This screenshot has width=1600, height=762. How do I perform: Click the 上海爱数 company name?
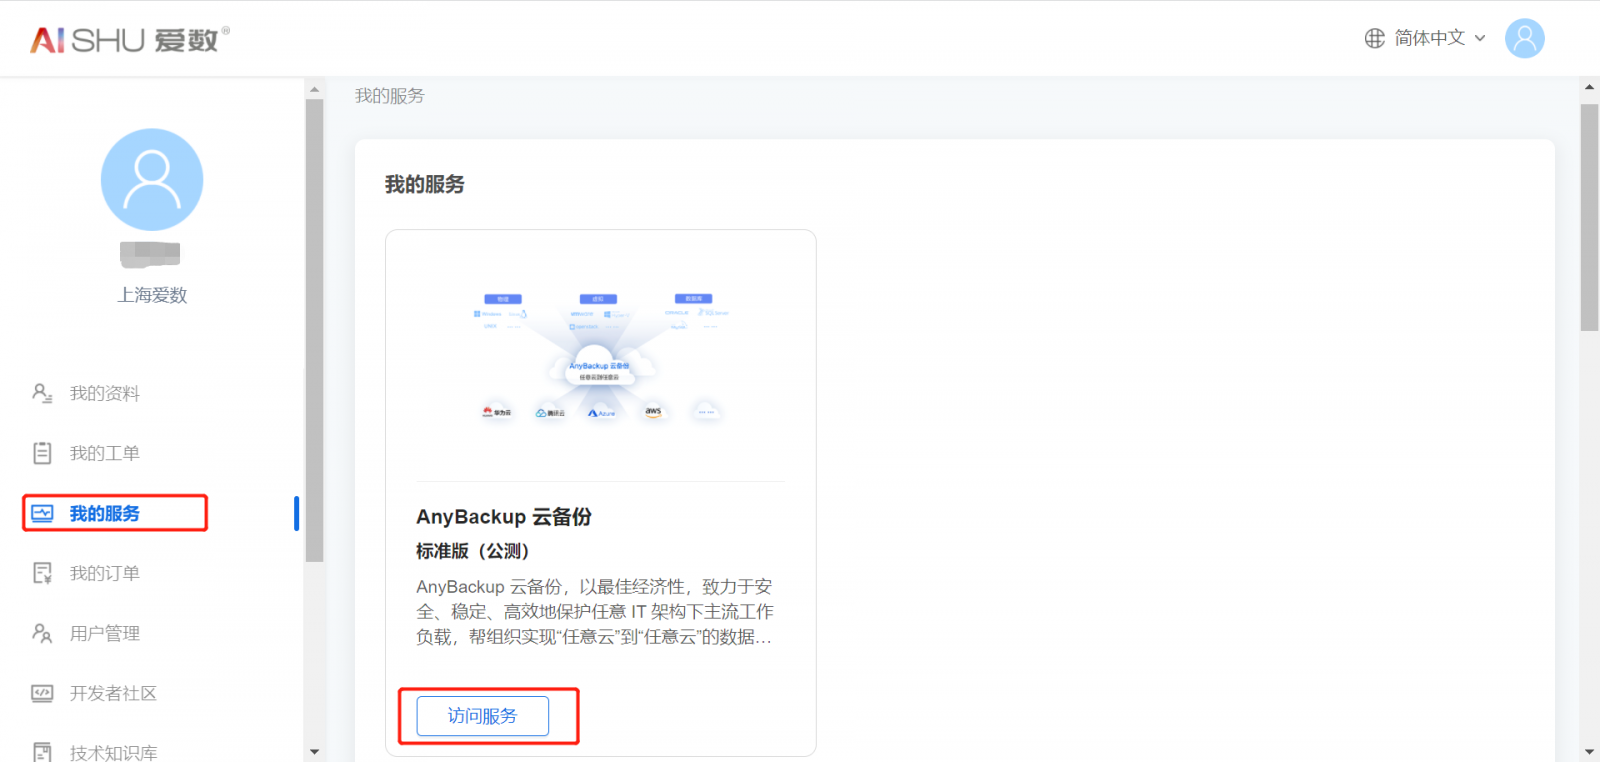coord(152,295)
